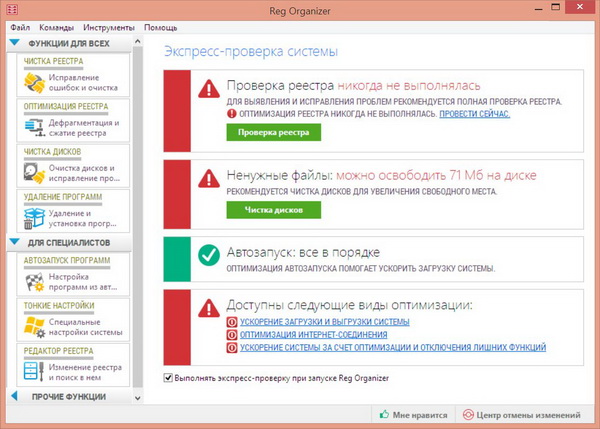Screen dimensions: 600x429
Task: Open the Команды menu
Action: 56,28
